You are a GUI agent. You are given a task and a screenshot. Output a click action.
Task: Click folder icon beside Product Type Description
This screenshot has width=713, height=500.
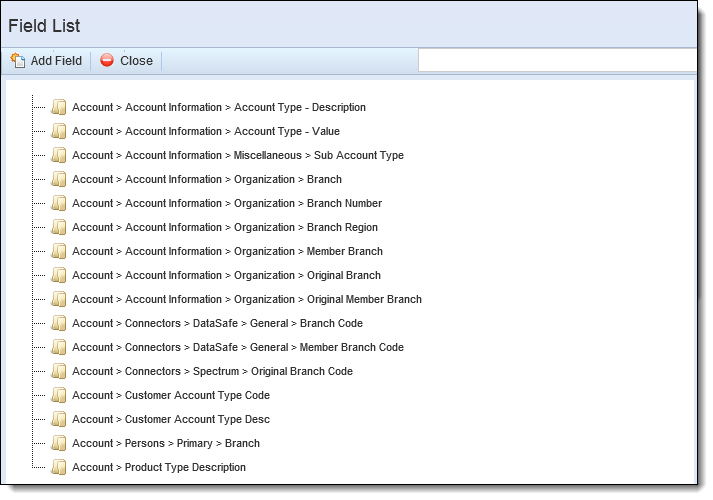[59, 467]
